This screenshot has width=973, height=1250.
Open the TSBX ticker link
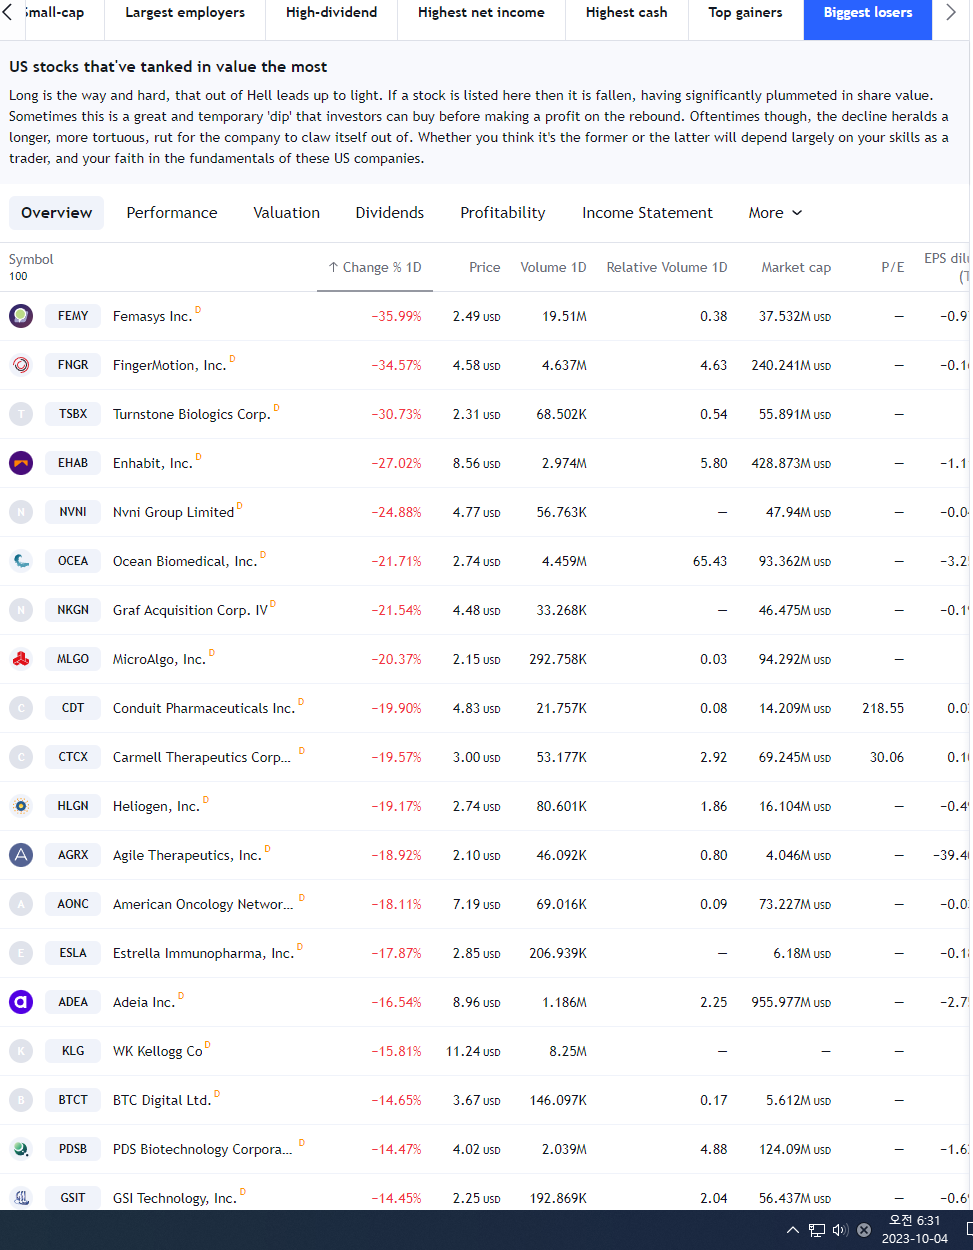click(73, 414)
